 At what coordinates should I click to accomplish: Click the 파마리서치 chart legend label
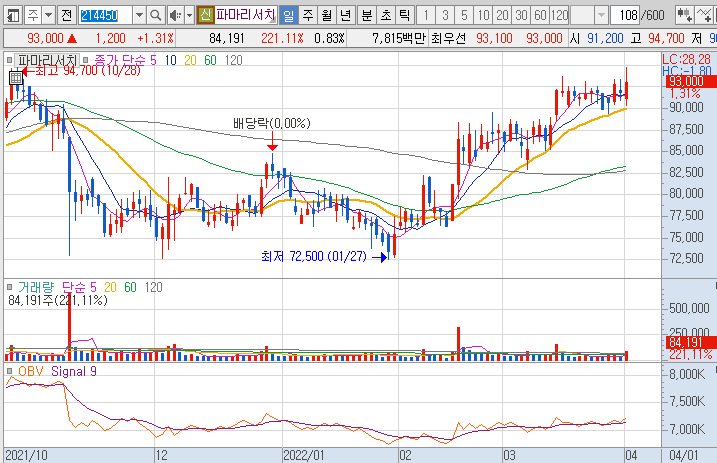(47, 60)
